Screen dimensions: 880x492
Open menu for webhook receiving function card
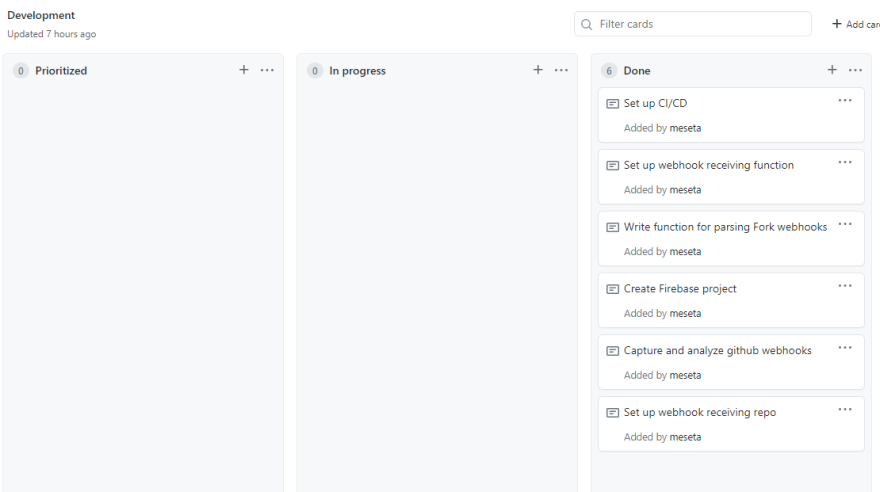(x=845, y=162)
